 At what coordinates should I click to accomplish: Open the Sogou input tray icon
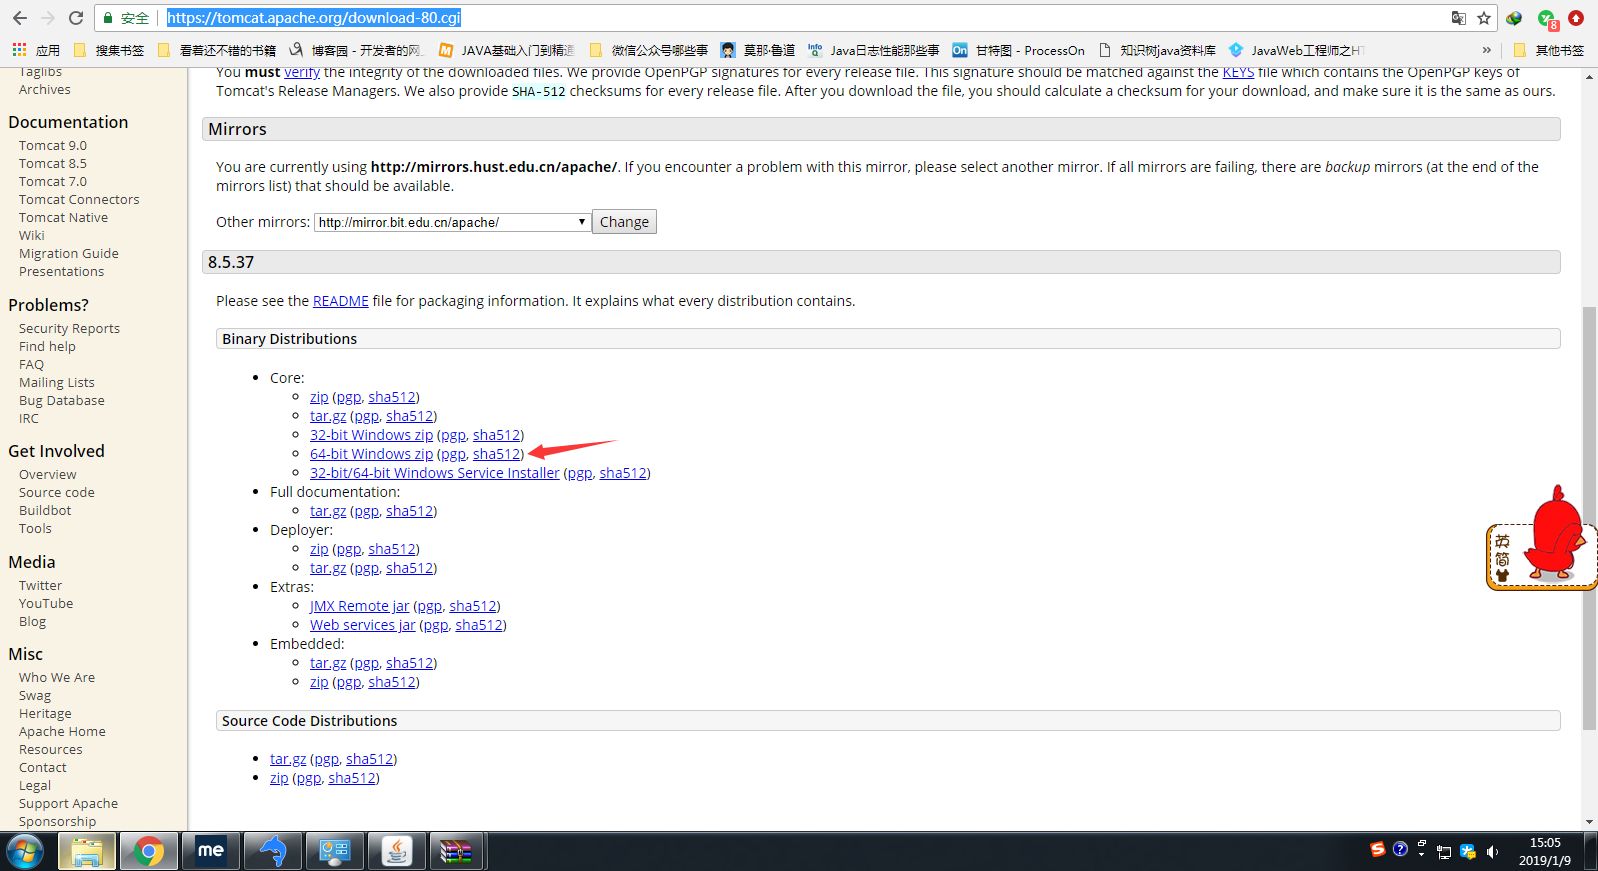[1378, 850]
